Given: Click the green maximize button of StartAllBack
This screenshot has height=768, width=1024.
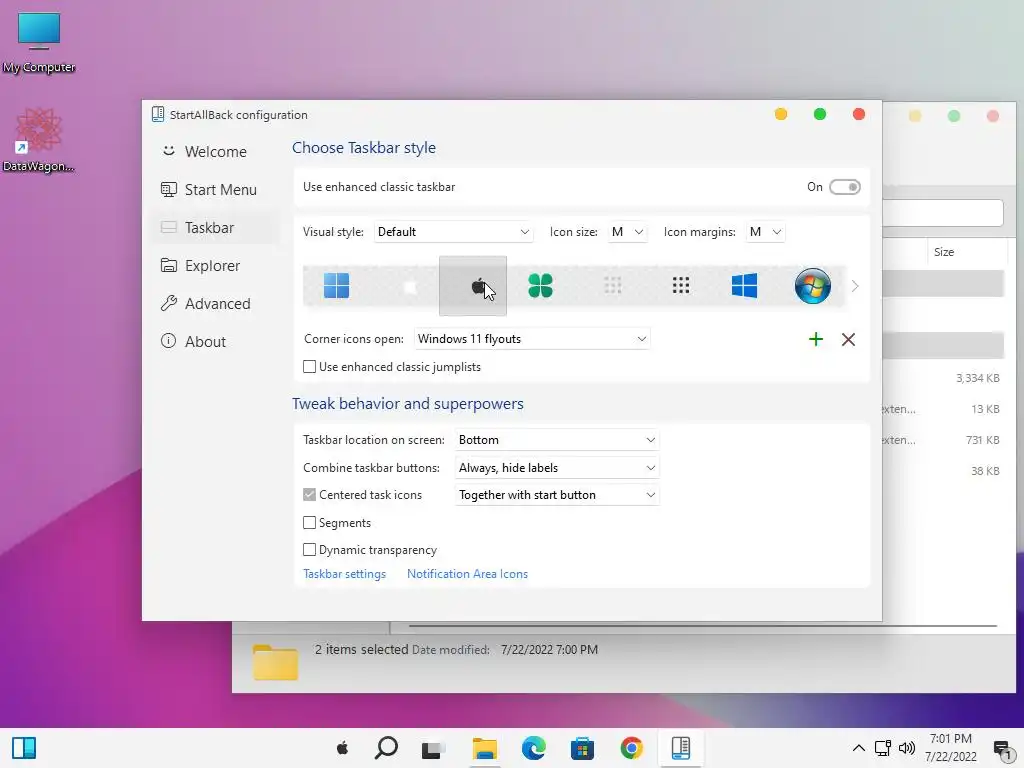Looking at the screenshot, I should 820,114.
